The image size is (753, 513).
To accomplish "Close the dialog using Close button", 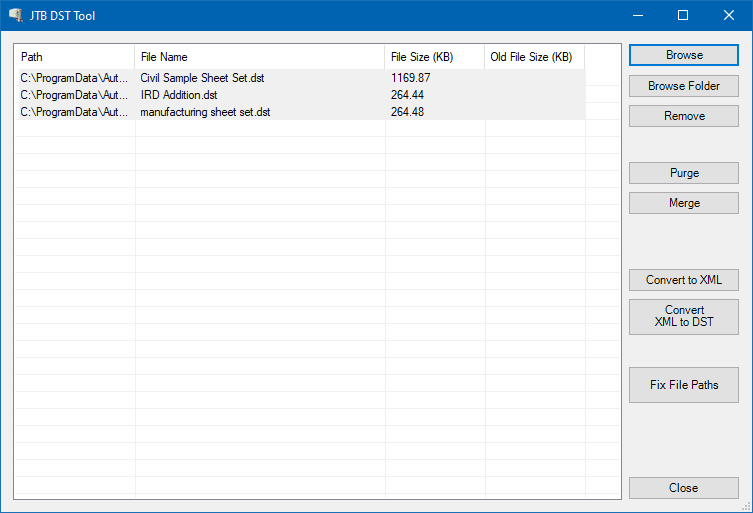I will [x=684, y=488].
